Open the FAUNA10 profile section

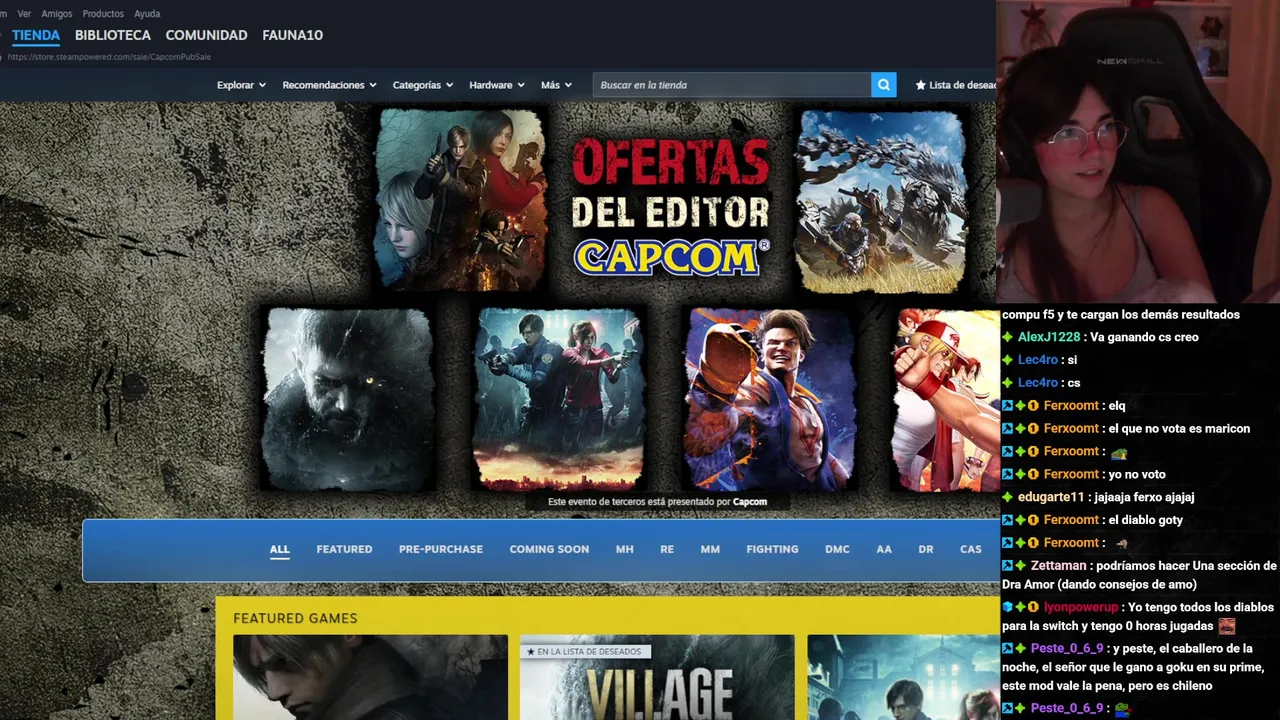click(292, 35)
